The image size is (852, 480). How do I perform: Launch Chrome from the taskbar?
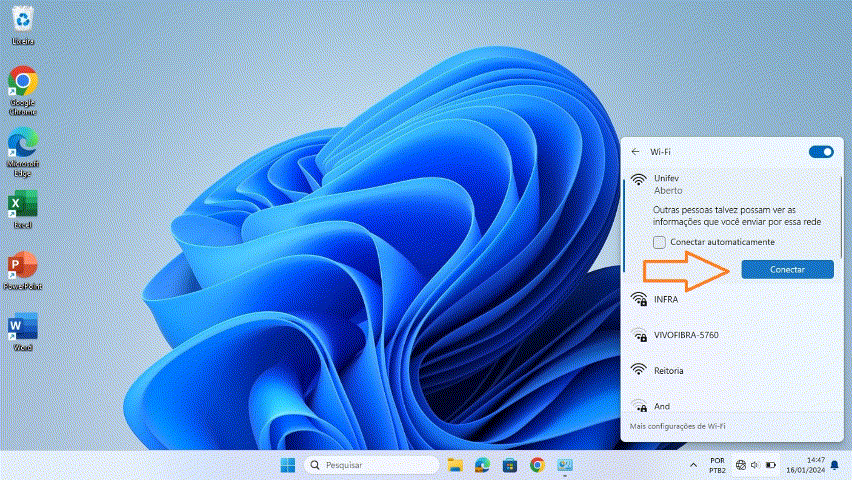tap(537, 465)
